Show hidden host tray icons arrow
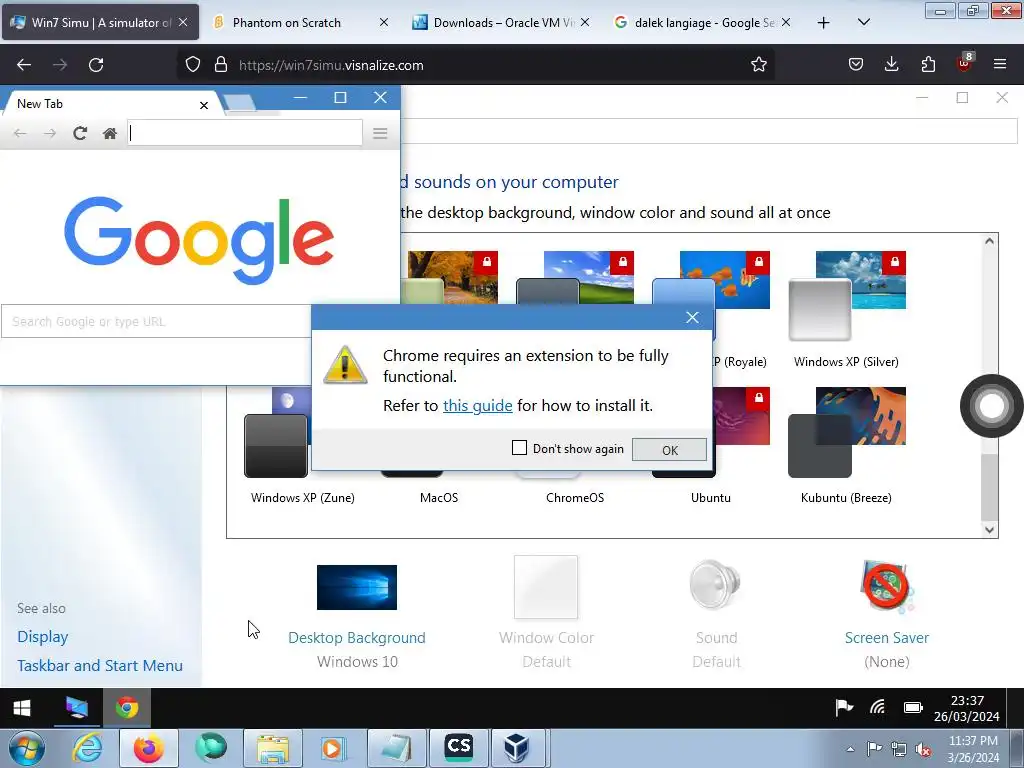Screen dimensions: 1024x768 click(x=850, y=749)
